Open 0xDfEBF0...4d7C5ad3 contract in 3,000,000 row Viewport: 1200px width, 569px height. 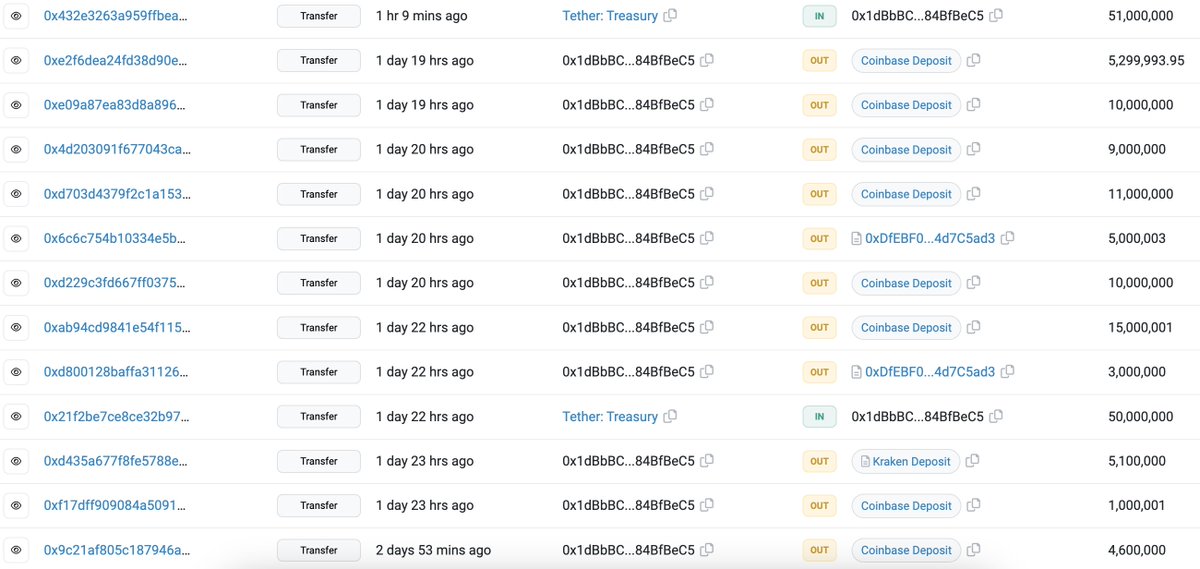pos(929,372)
